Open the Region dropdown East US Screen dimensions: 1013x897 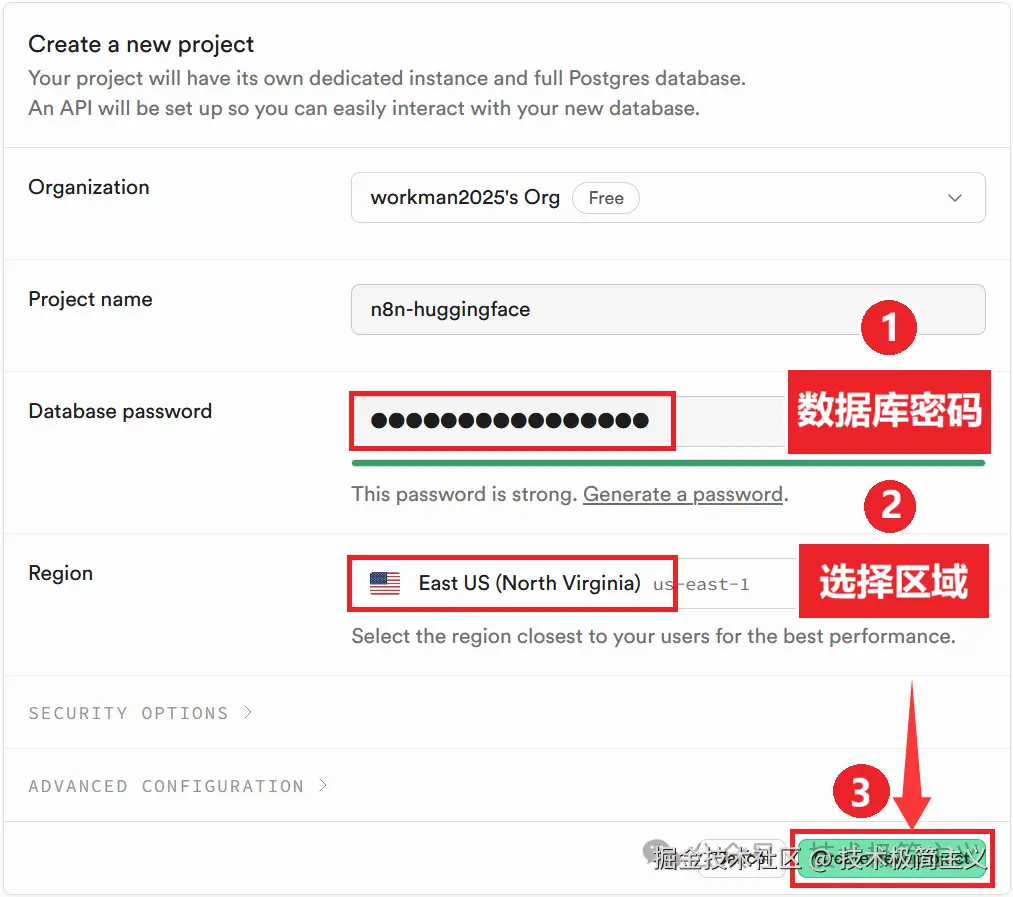pyautogui.click(x=572, y=584)
